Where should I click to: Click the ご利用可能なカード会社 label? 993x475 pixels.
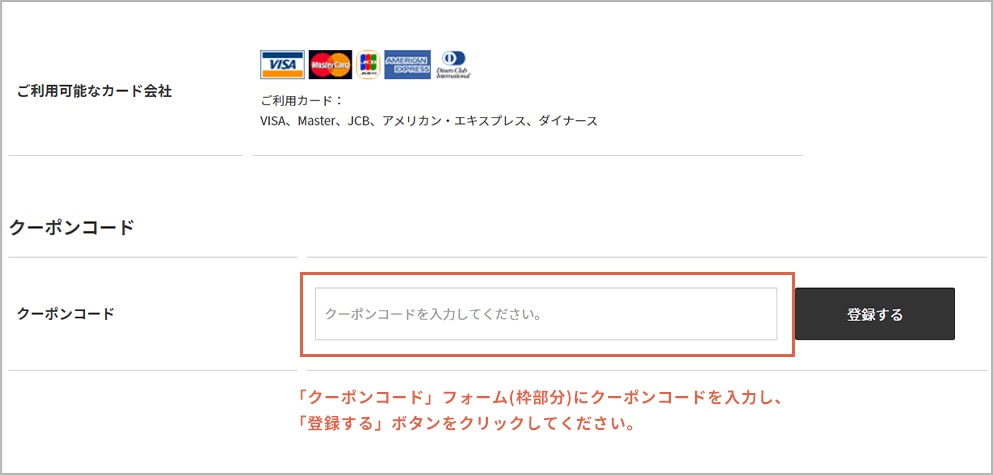click(94, 91)
